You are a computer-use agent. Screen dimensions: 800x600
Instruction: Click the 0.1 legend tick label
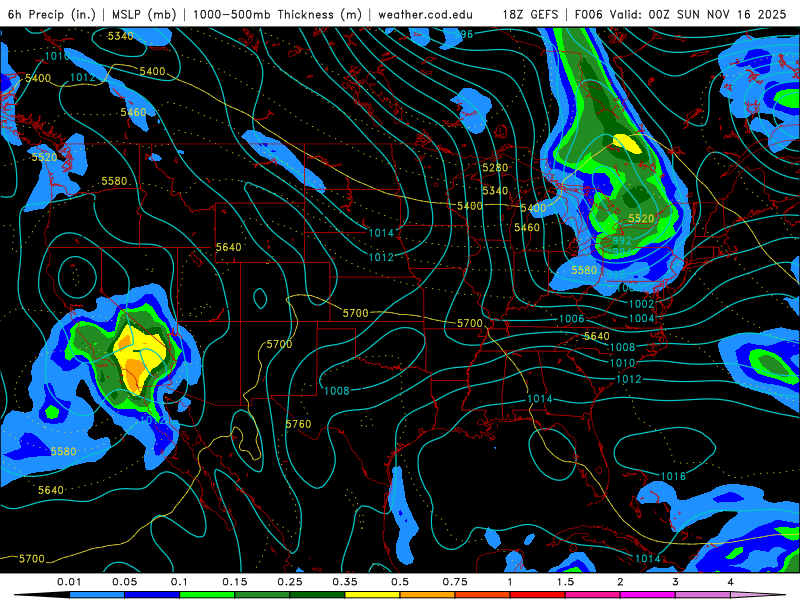(179, 582)
